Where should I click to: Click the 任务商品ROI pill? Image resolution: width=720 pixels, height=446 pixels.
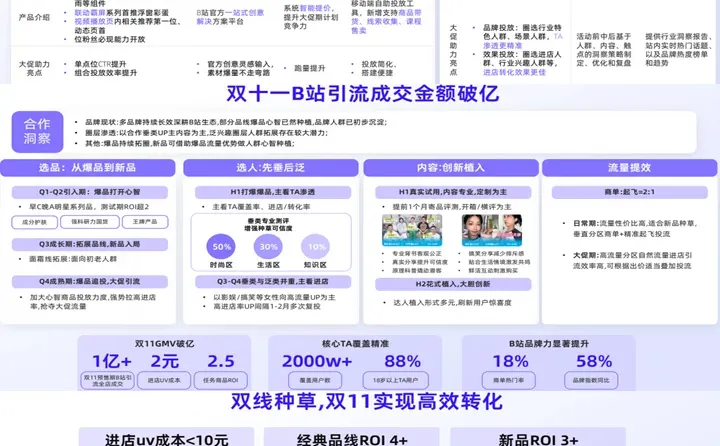[221, 380]
